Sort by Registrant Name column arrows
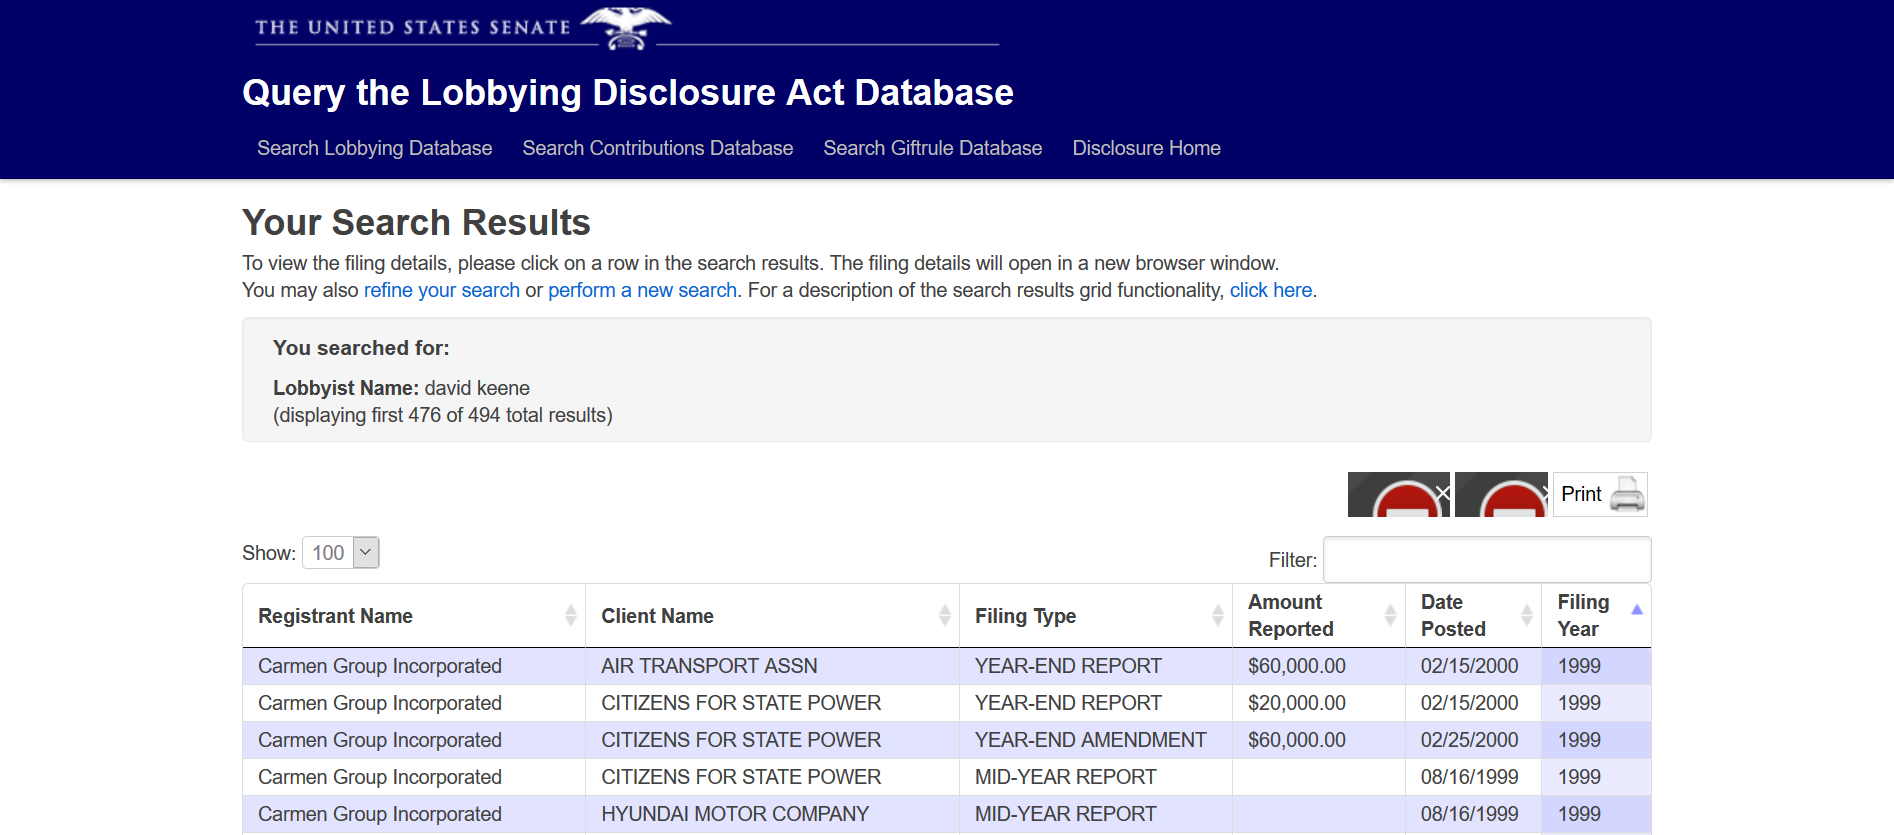Image resolution: width=1894 pixels, height=835 pixels. click(570, 615)
